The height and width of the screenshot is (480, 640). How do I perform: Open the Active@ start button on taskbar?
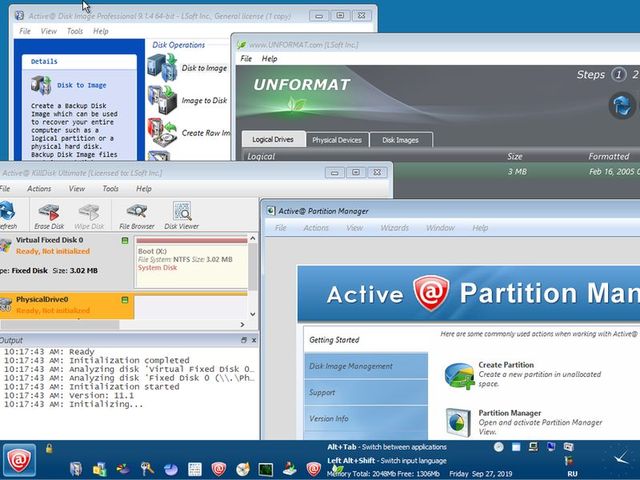click(x=19, y=460)
